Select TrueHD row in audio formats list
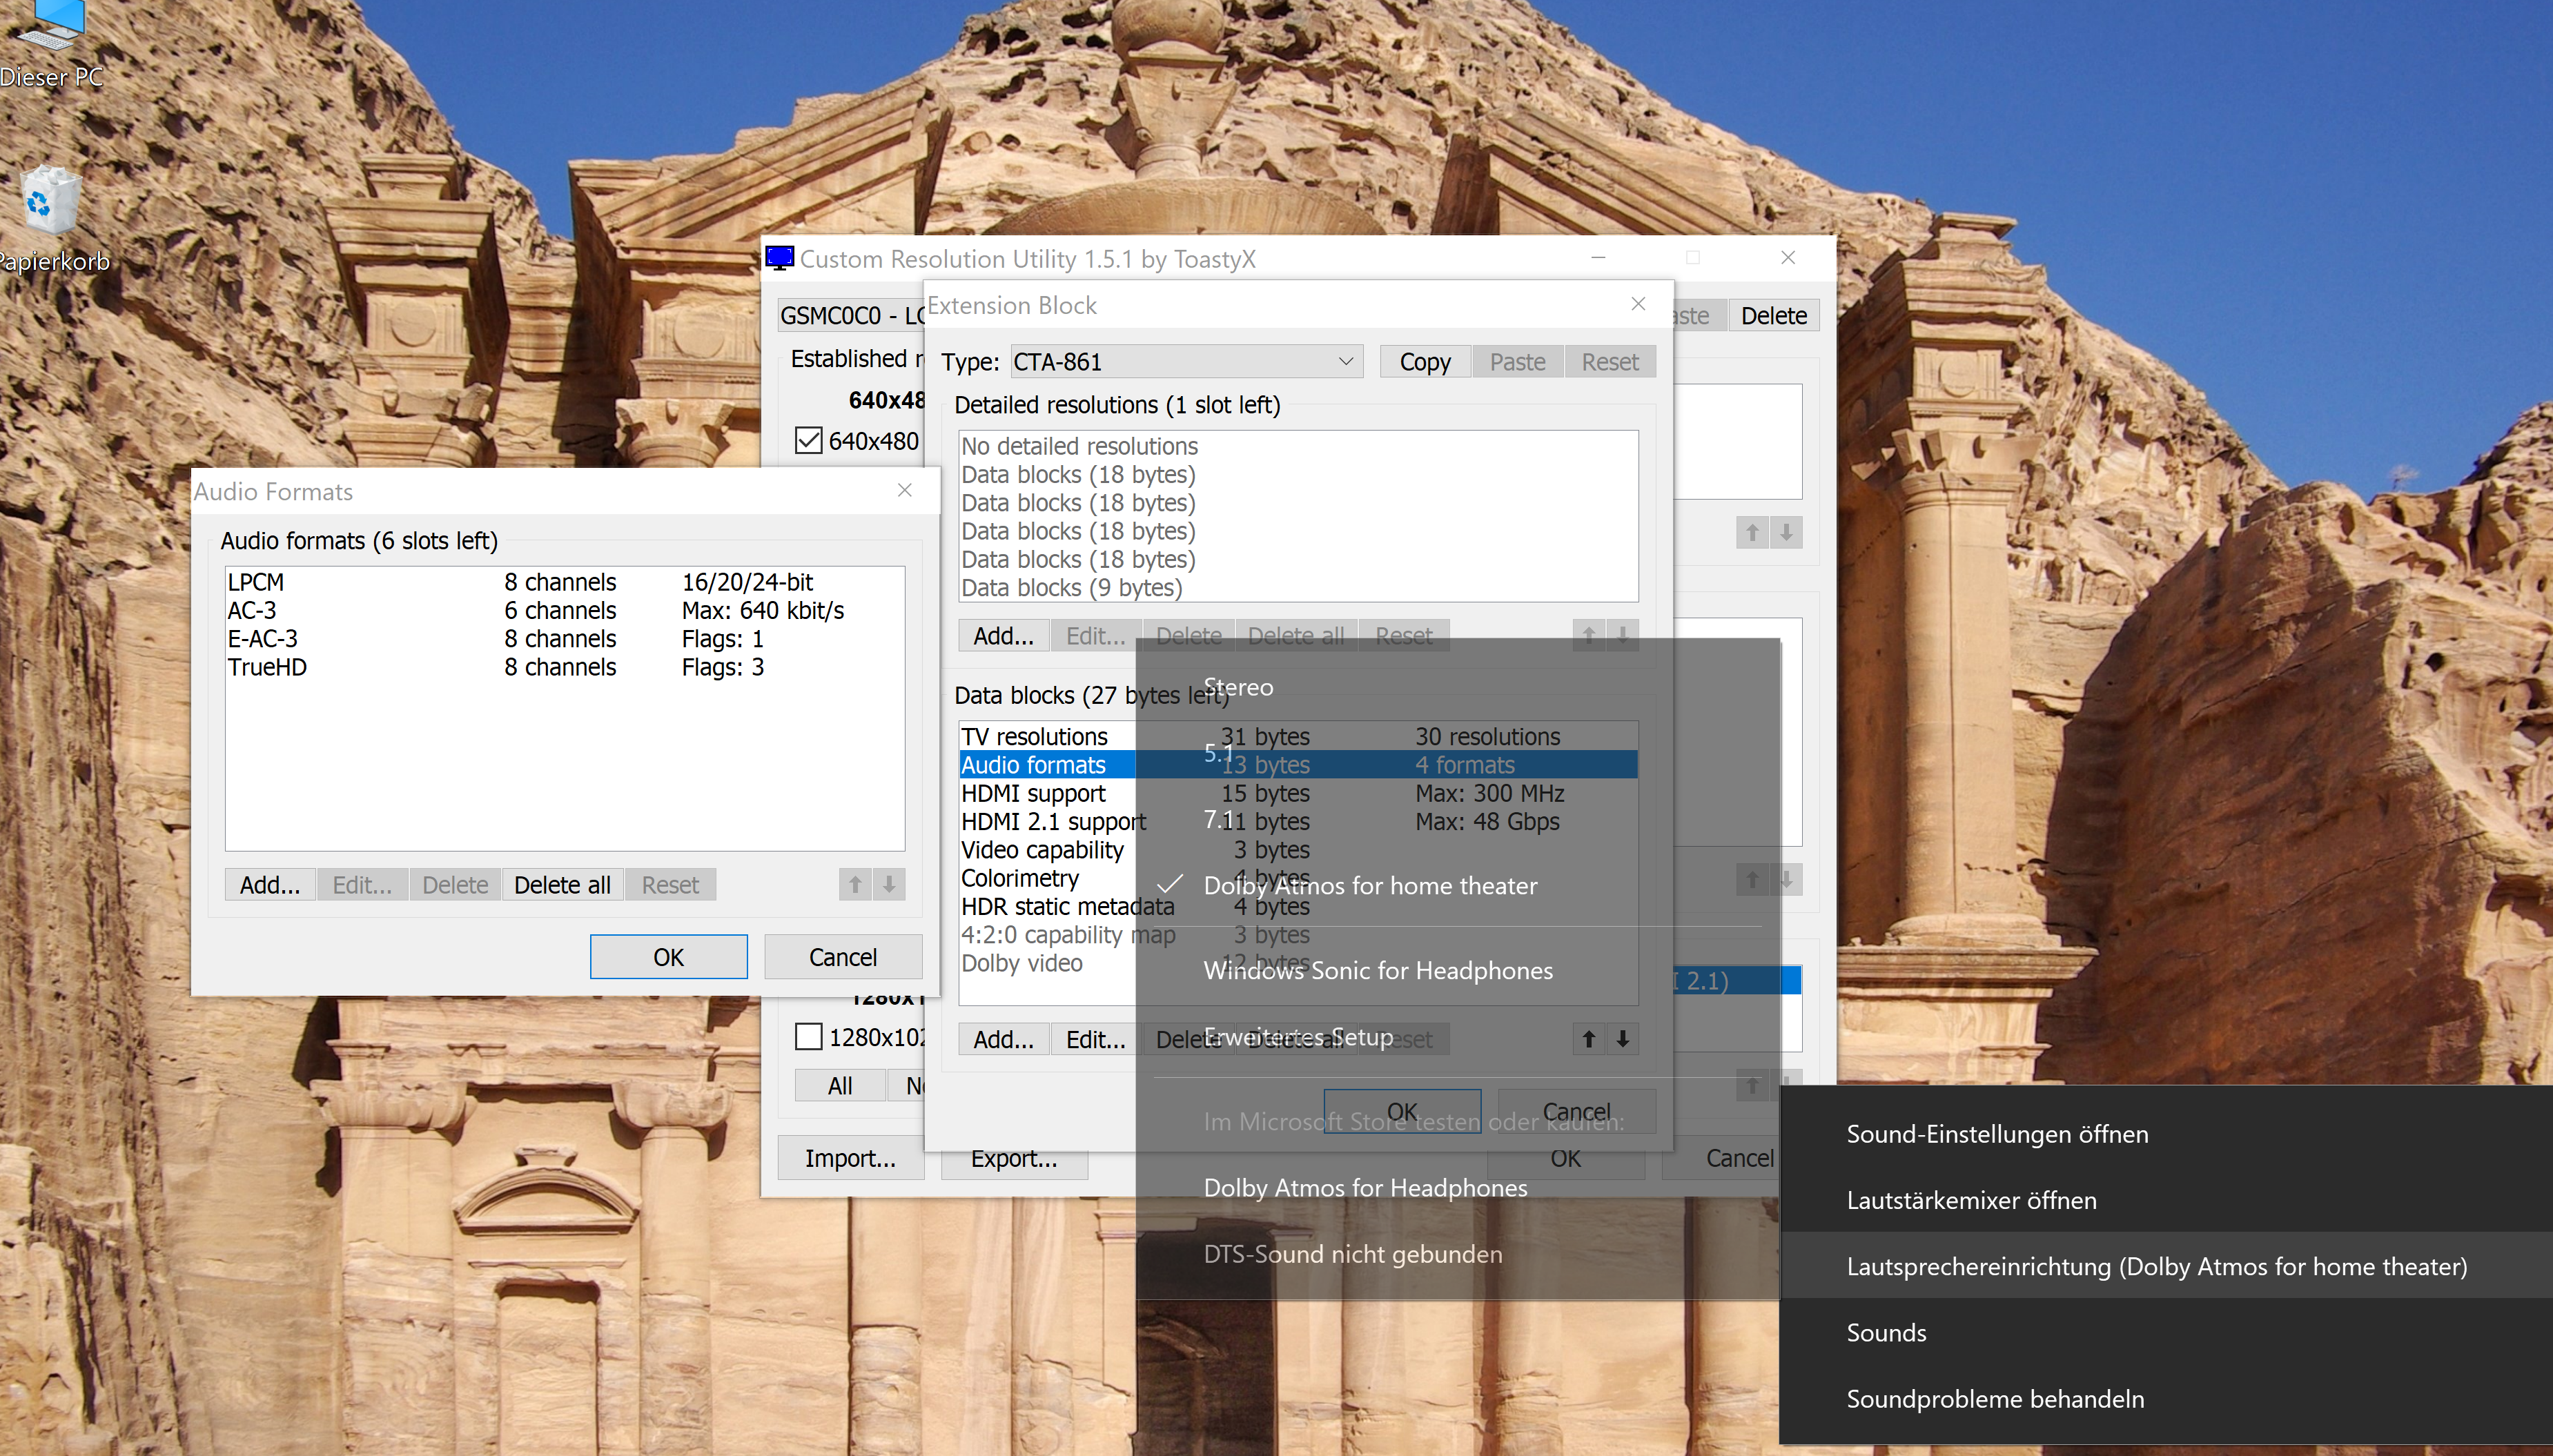This screenshot has width=2553, height=1456. (268, 667)
